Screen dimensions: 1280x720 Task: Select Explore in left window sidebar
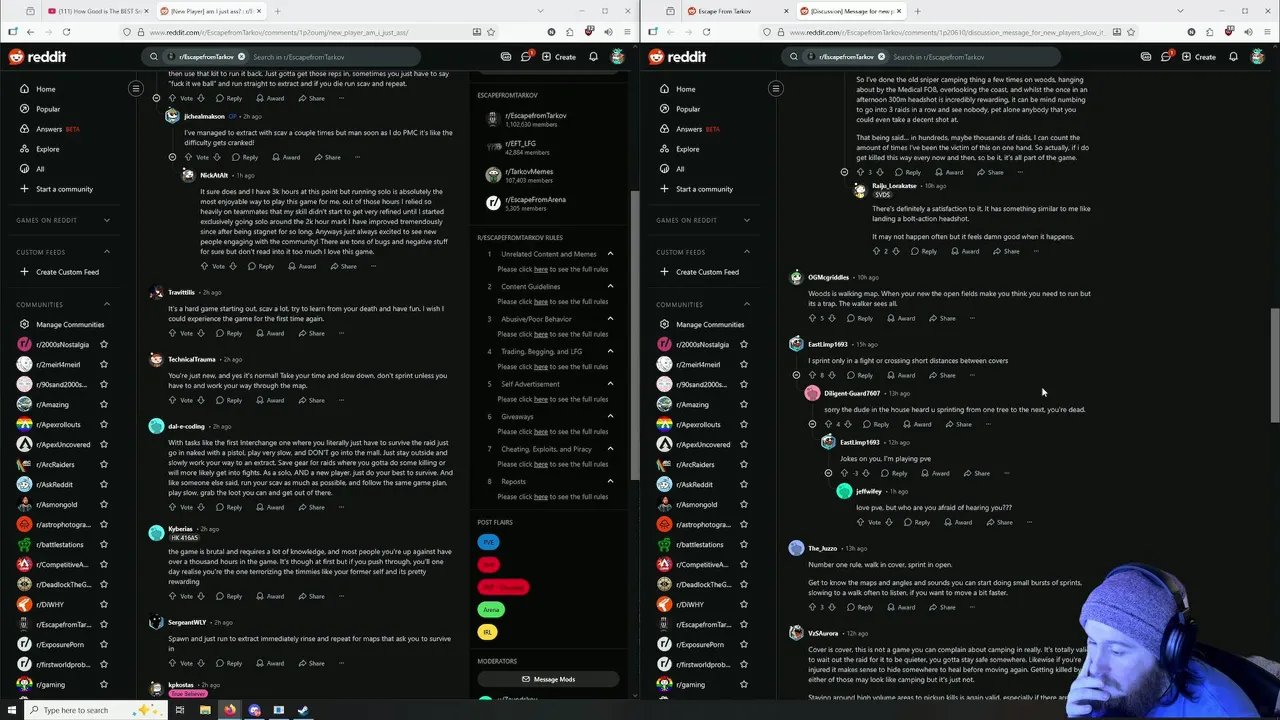pos(47,149)
